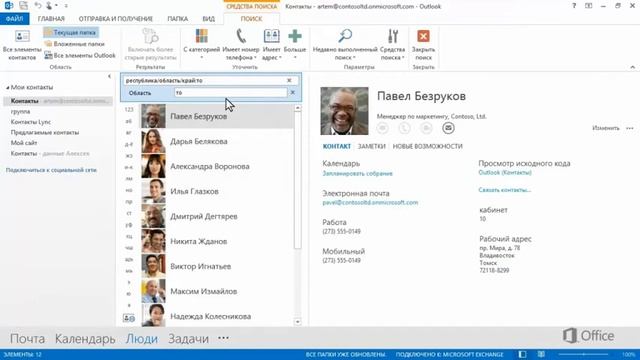The height and width of the screenshot is (360, 640).
Task: Open the С категорией dropdown
Action: click(x=202, y=44)
